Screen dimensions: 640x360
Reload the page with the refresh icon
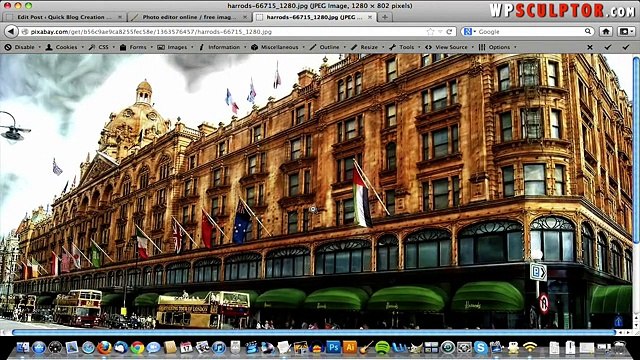coord(449,31)
